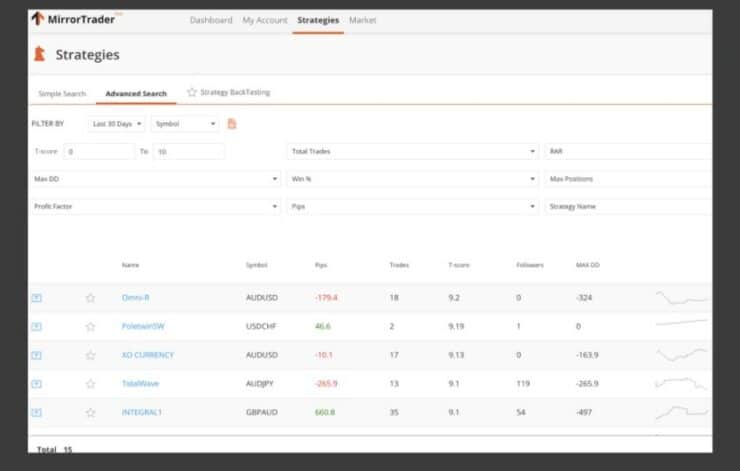Go to the Market tab
This screenshot has width=740, height=471.
point(362,20)
